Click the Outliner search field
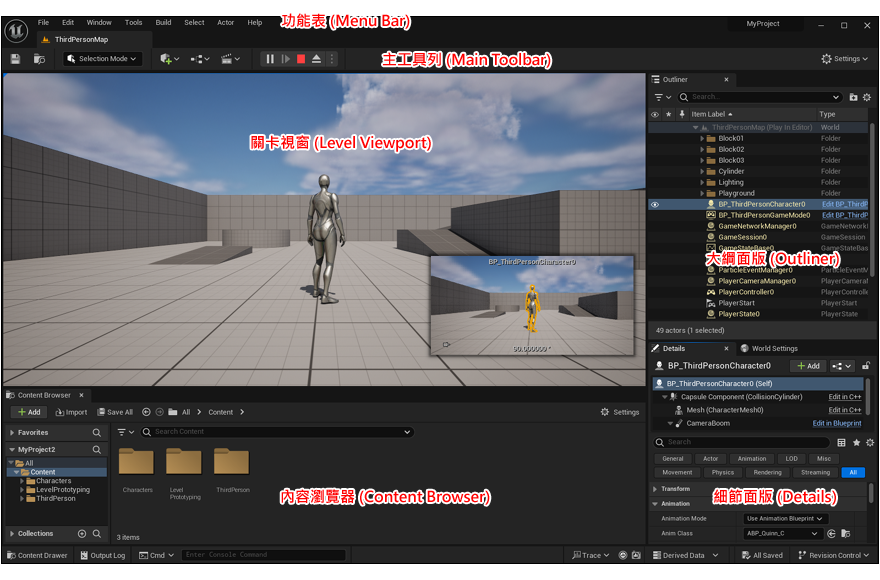This screenshot has width=880, height=580. (x=760, y=97)
